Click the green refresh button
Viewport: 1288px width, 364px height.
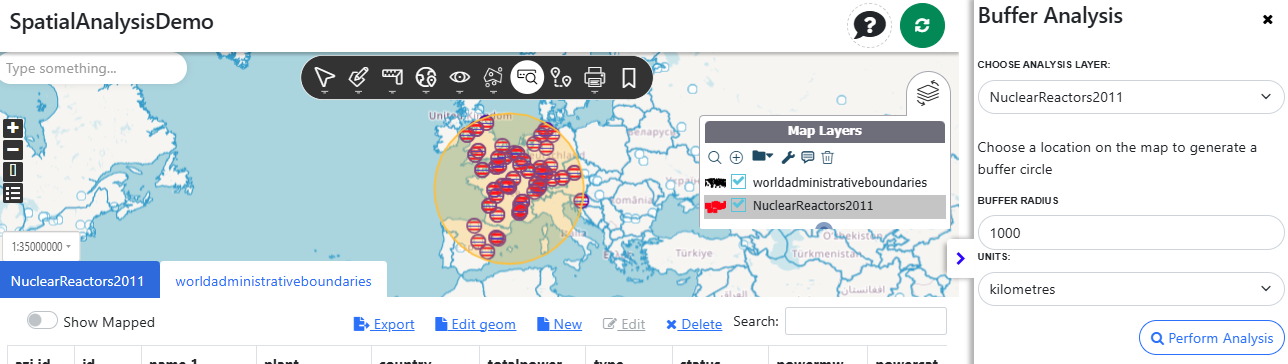(922, 25)
